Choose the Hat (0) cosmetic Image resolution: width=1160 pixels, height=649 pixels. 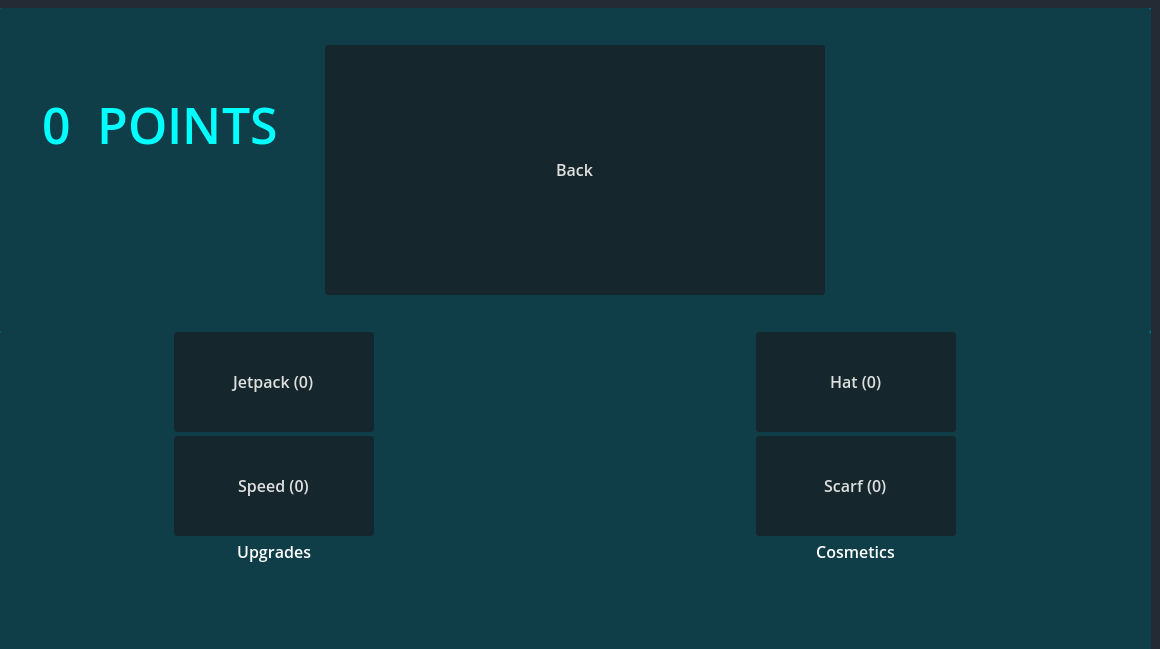click(x=856, y=382)
